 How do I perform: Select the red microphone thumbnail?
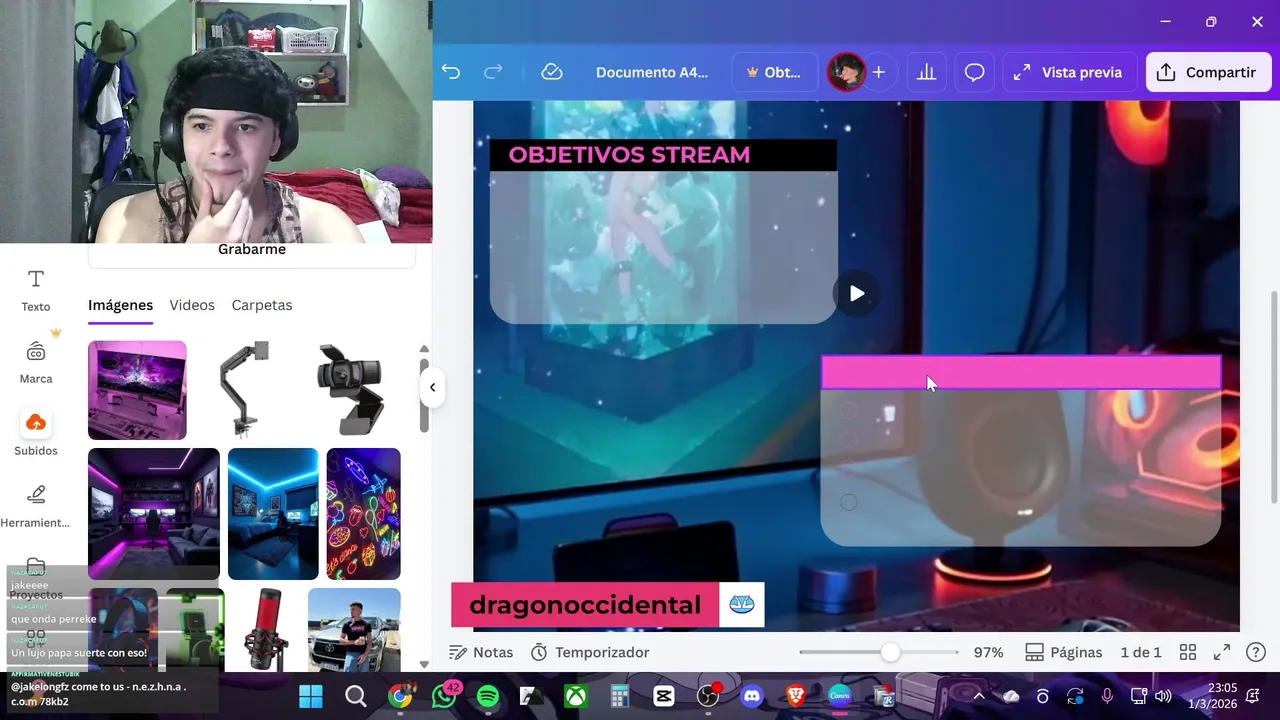pyautogui.click(x=266, y=629)
